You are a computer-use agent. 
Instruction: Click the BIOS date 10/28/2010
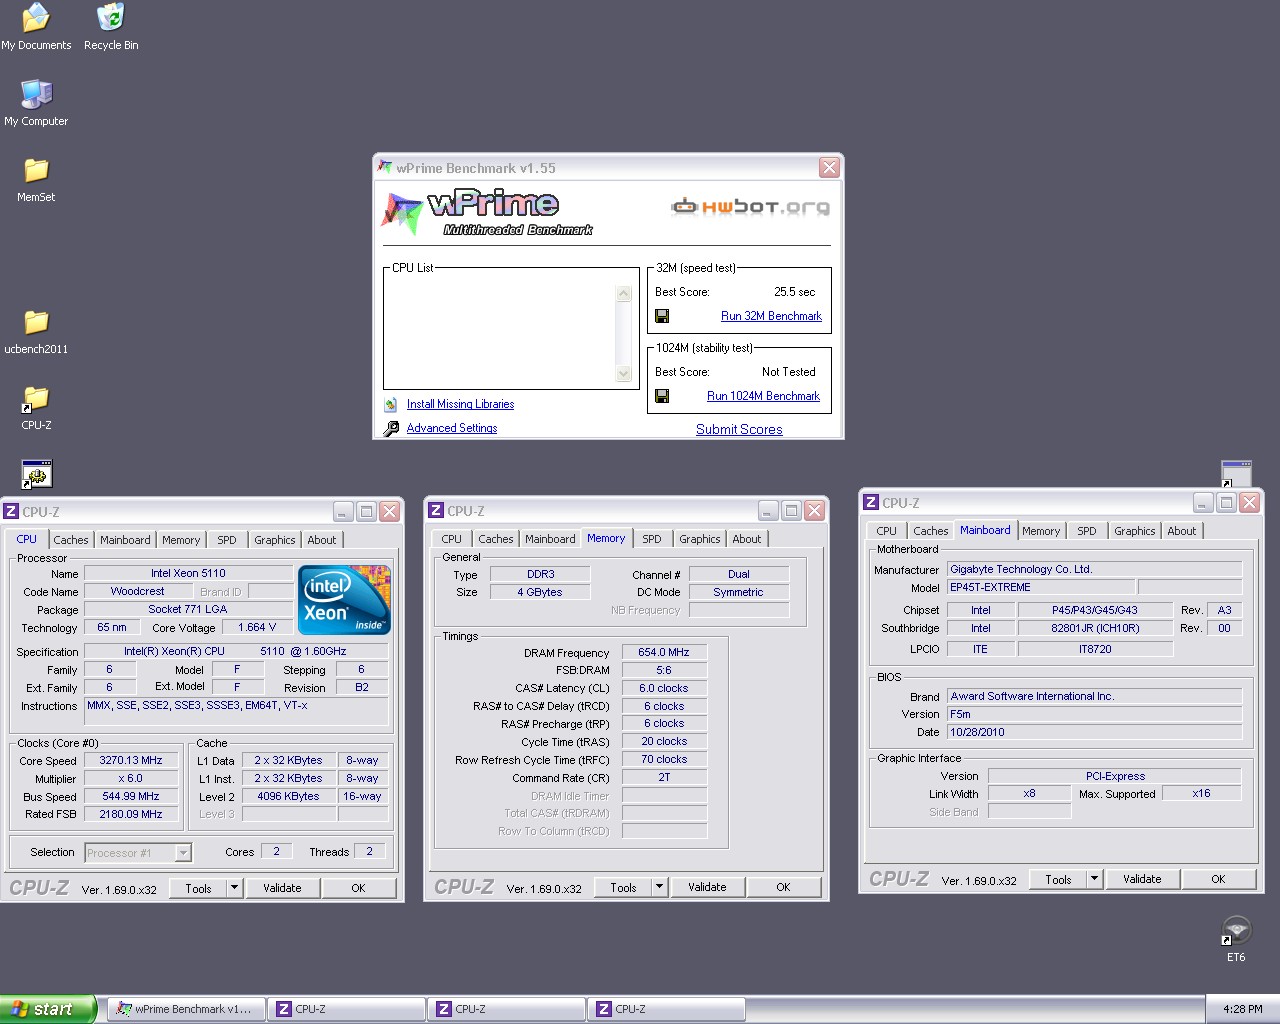point(1094,732)
